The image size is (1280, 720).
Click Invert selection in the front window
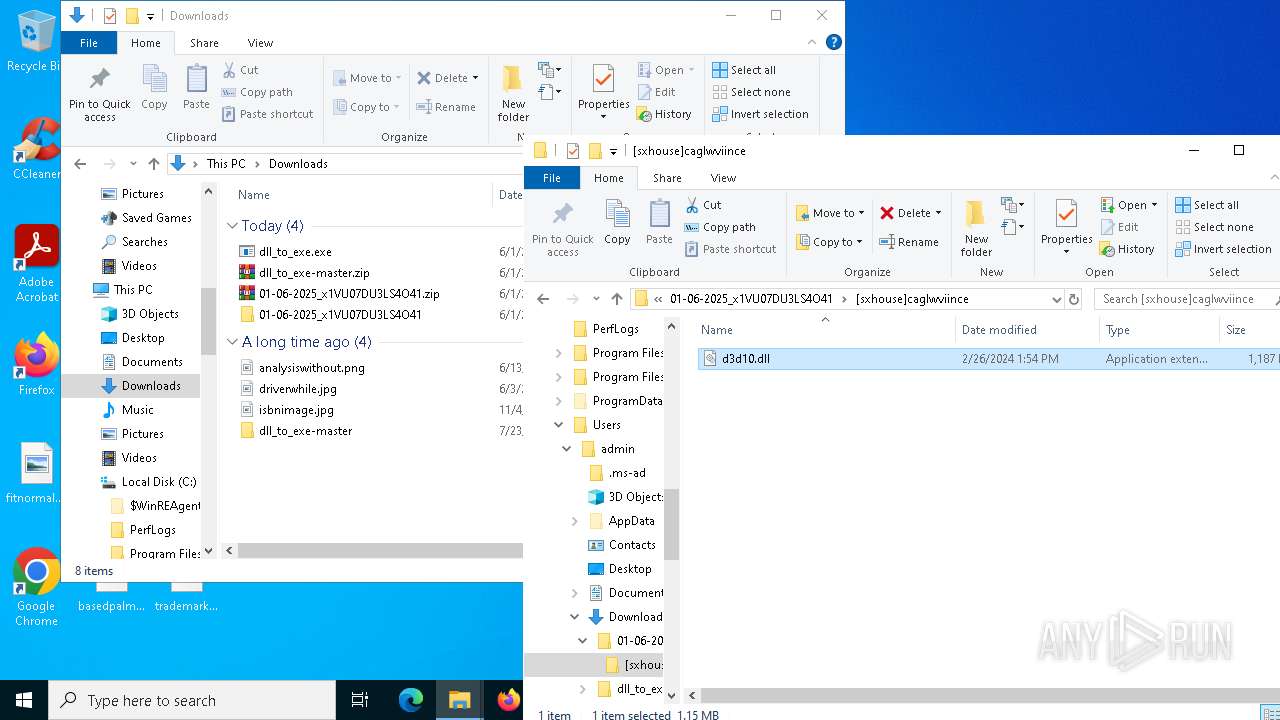point(1223,249)
